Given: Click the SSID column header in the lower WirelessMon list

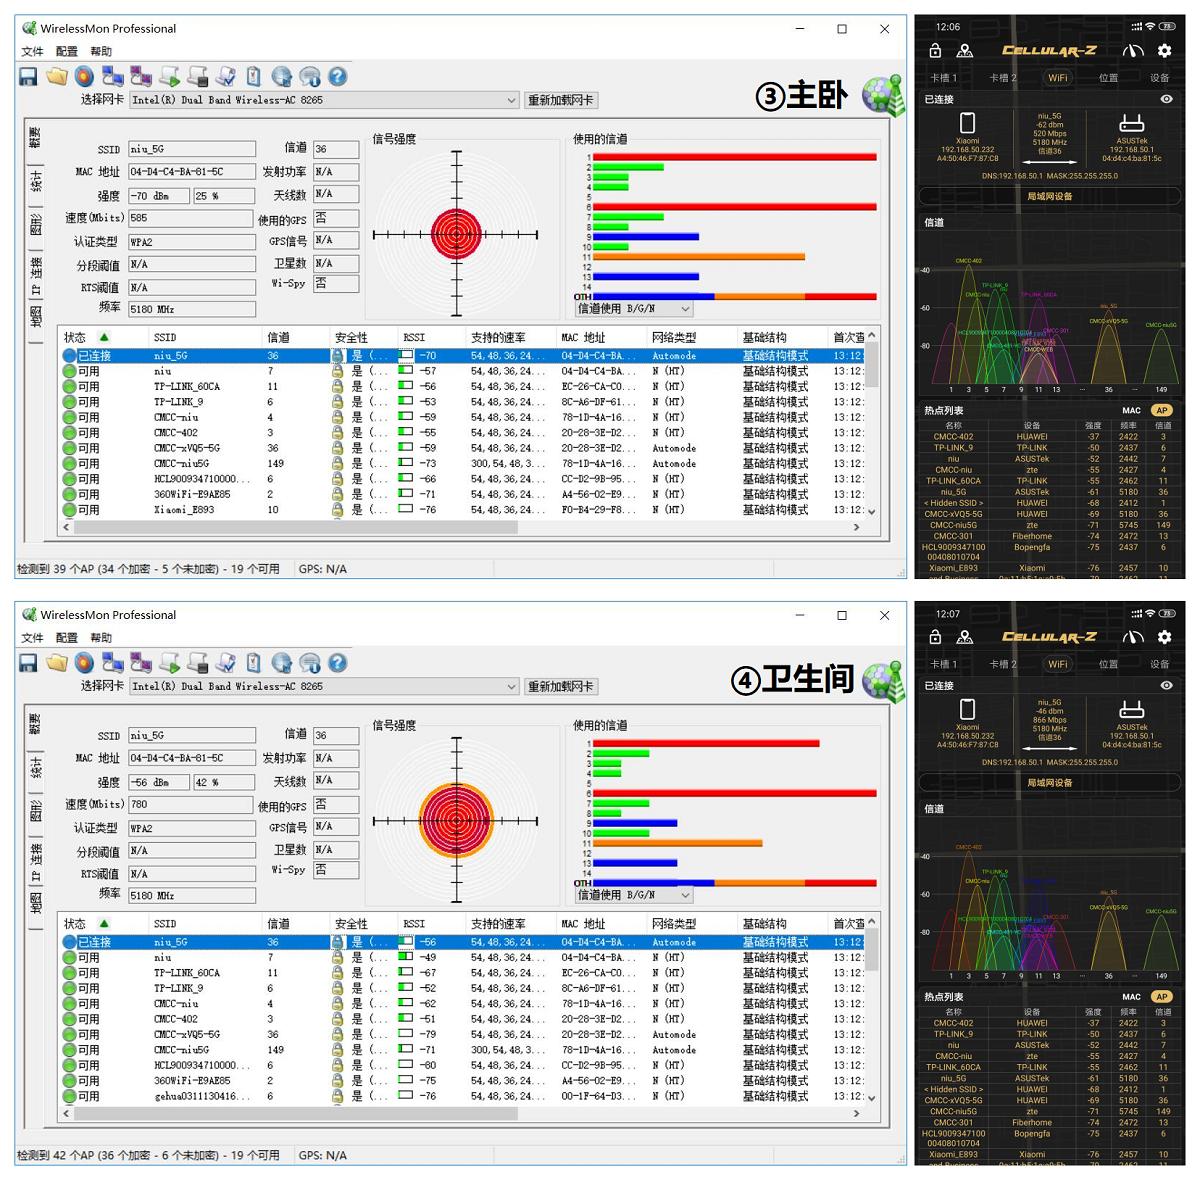Looking at the screenshot, I should coord(205,923).
